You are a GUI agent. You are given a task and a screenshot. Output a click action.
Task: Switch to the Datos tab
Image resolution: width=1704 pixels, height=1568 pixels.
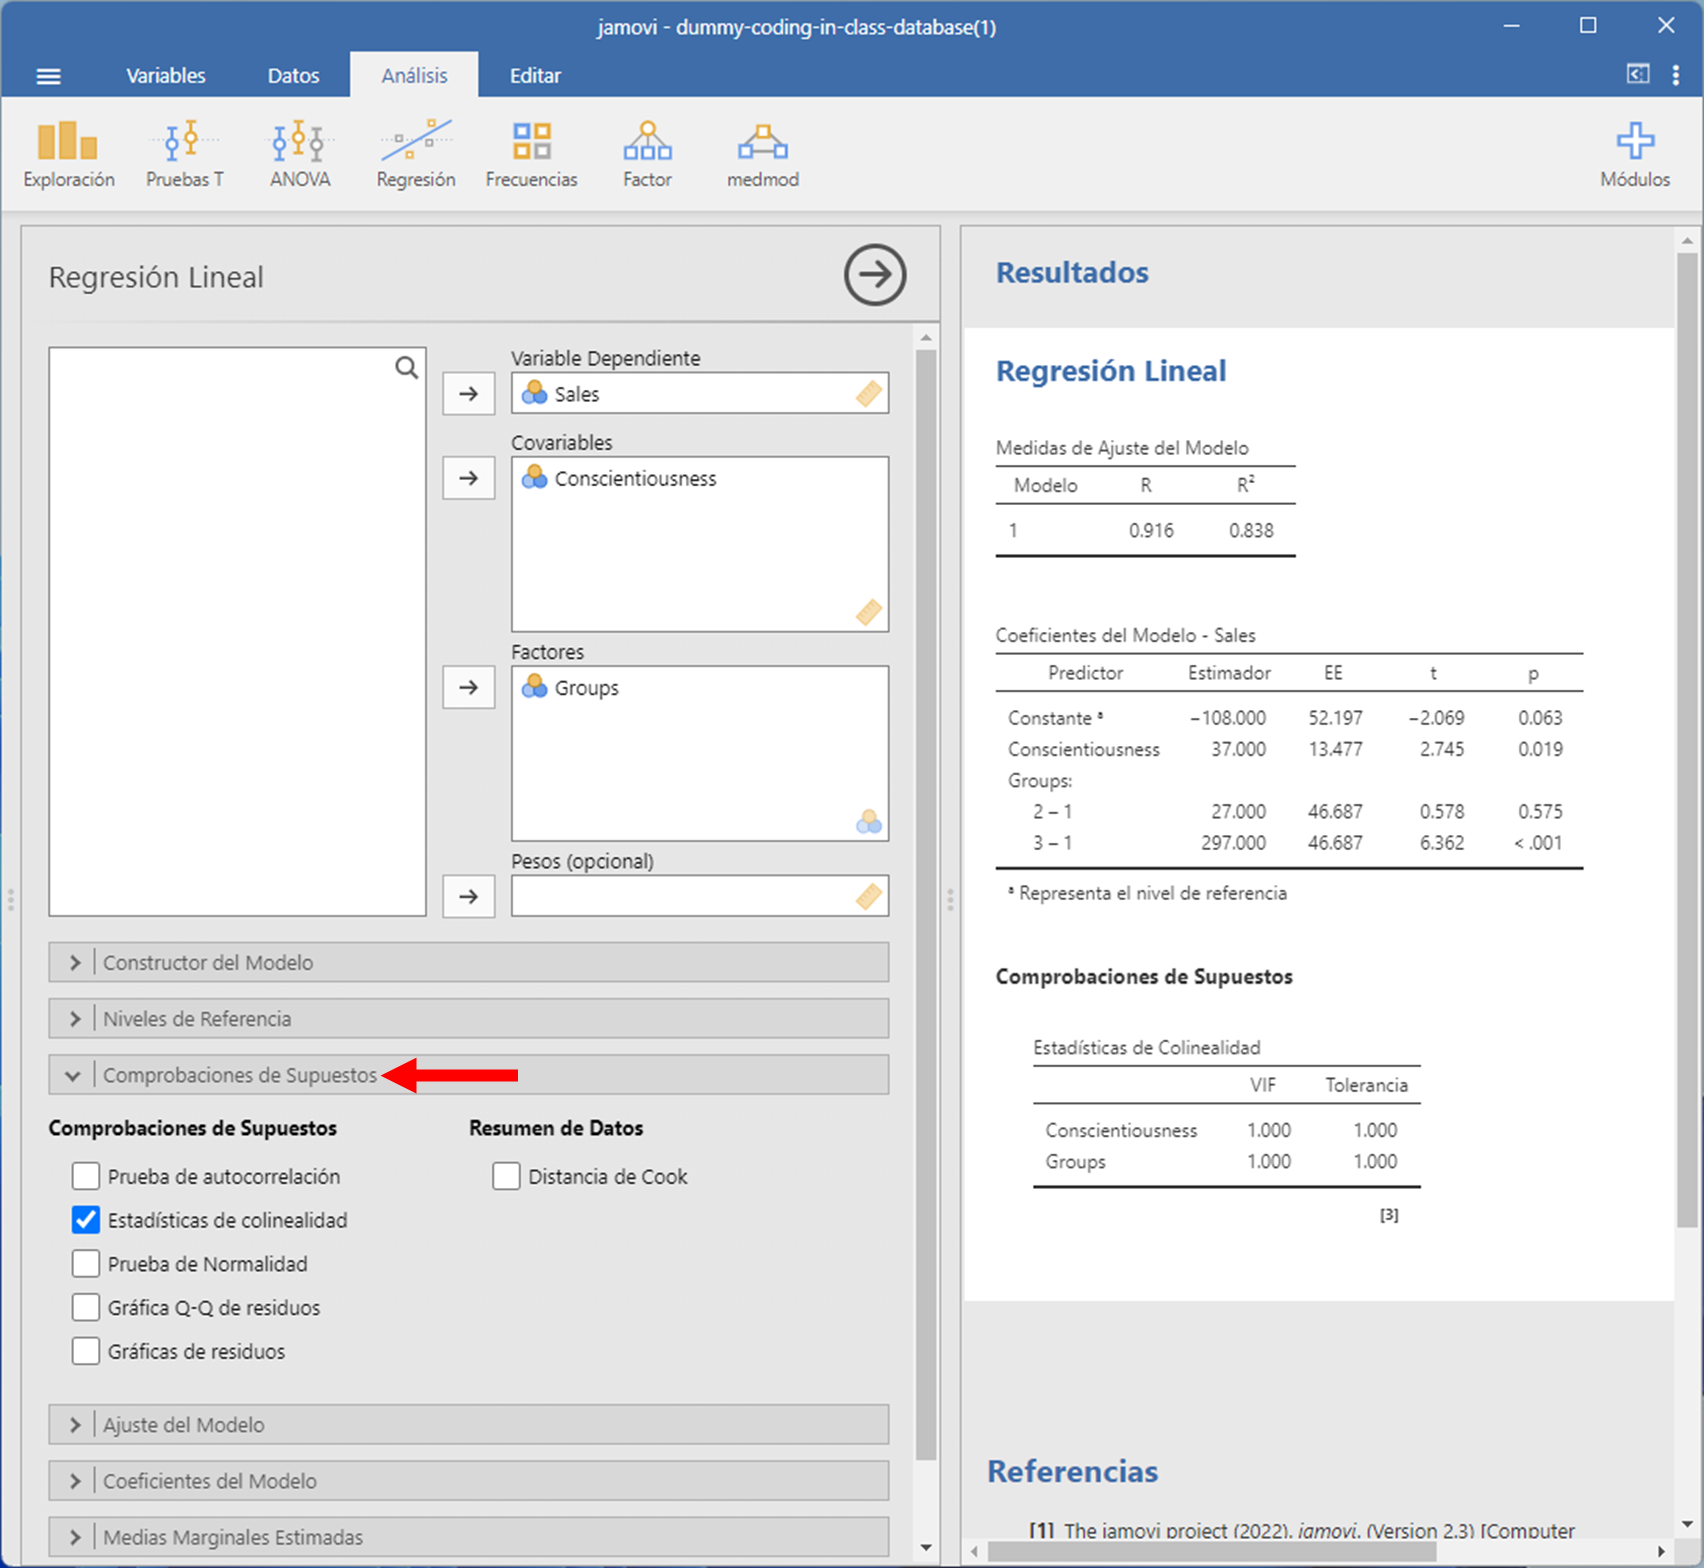click(293, 76)
